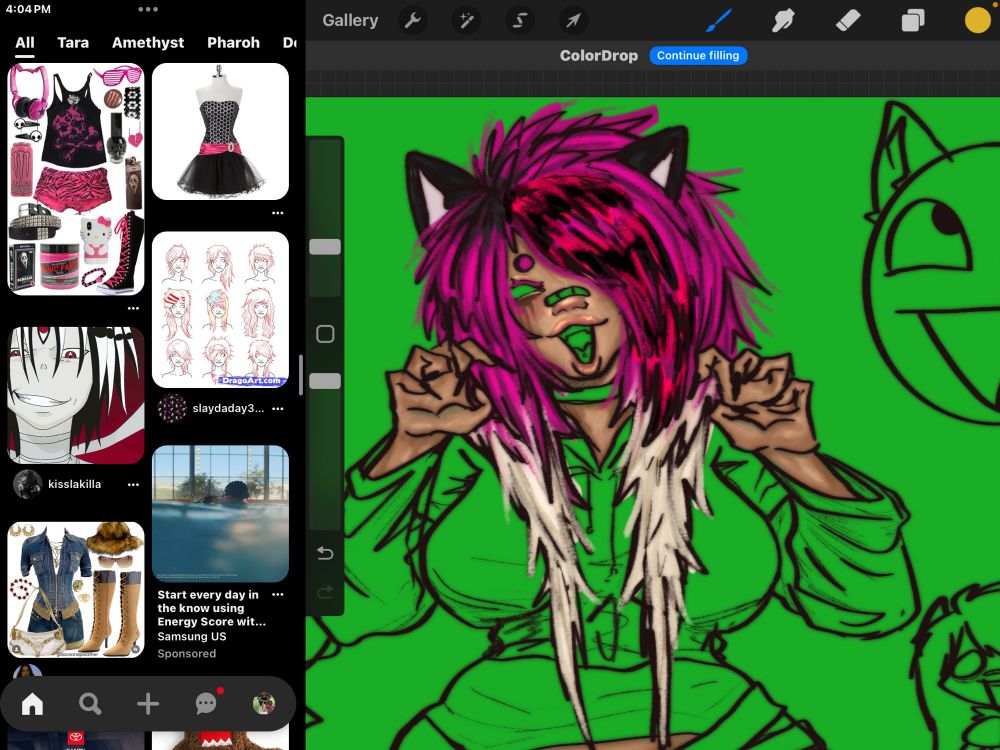Screen dimensions: 1000x750
Task: Open profile avatar in Pinterest nav bar
Action: click(263, 704)
